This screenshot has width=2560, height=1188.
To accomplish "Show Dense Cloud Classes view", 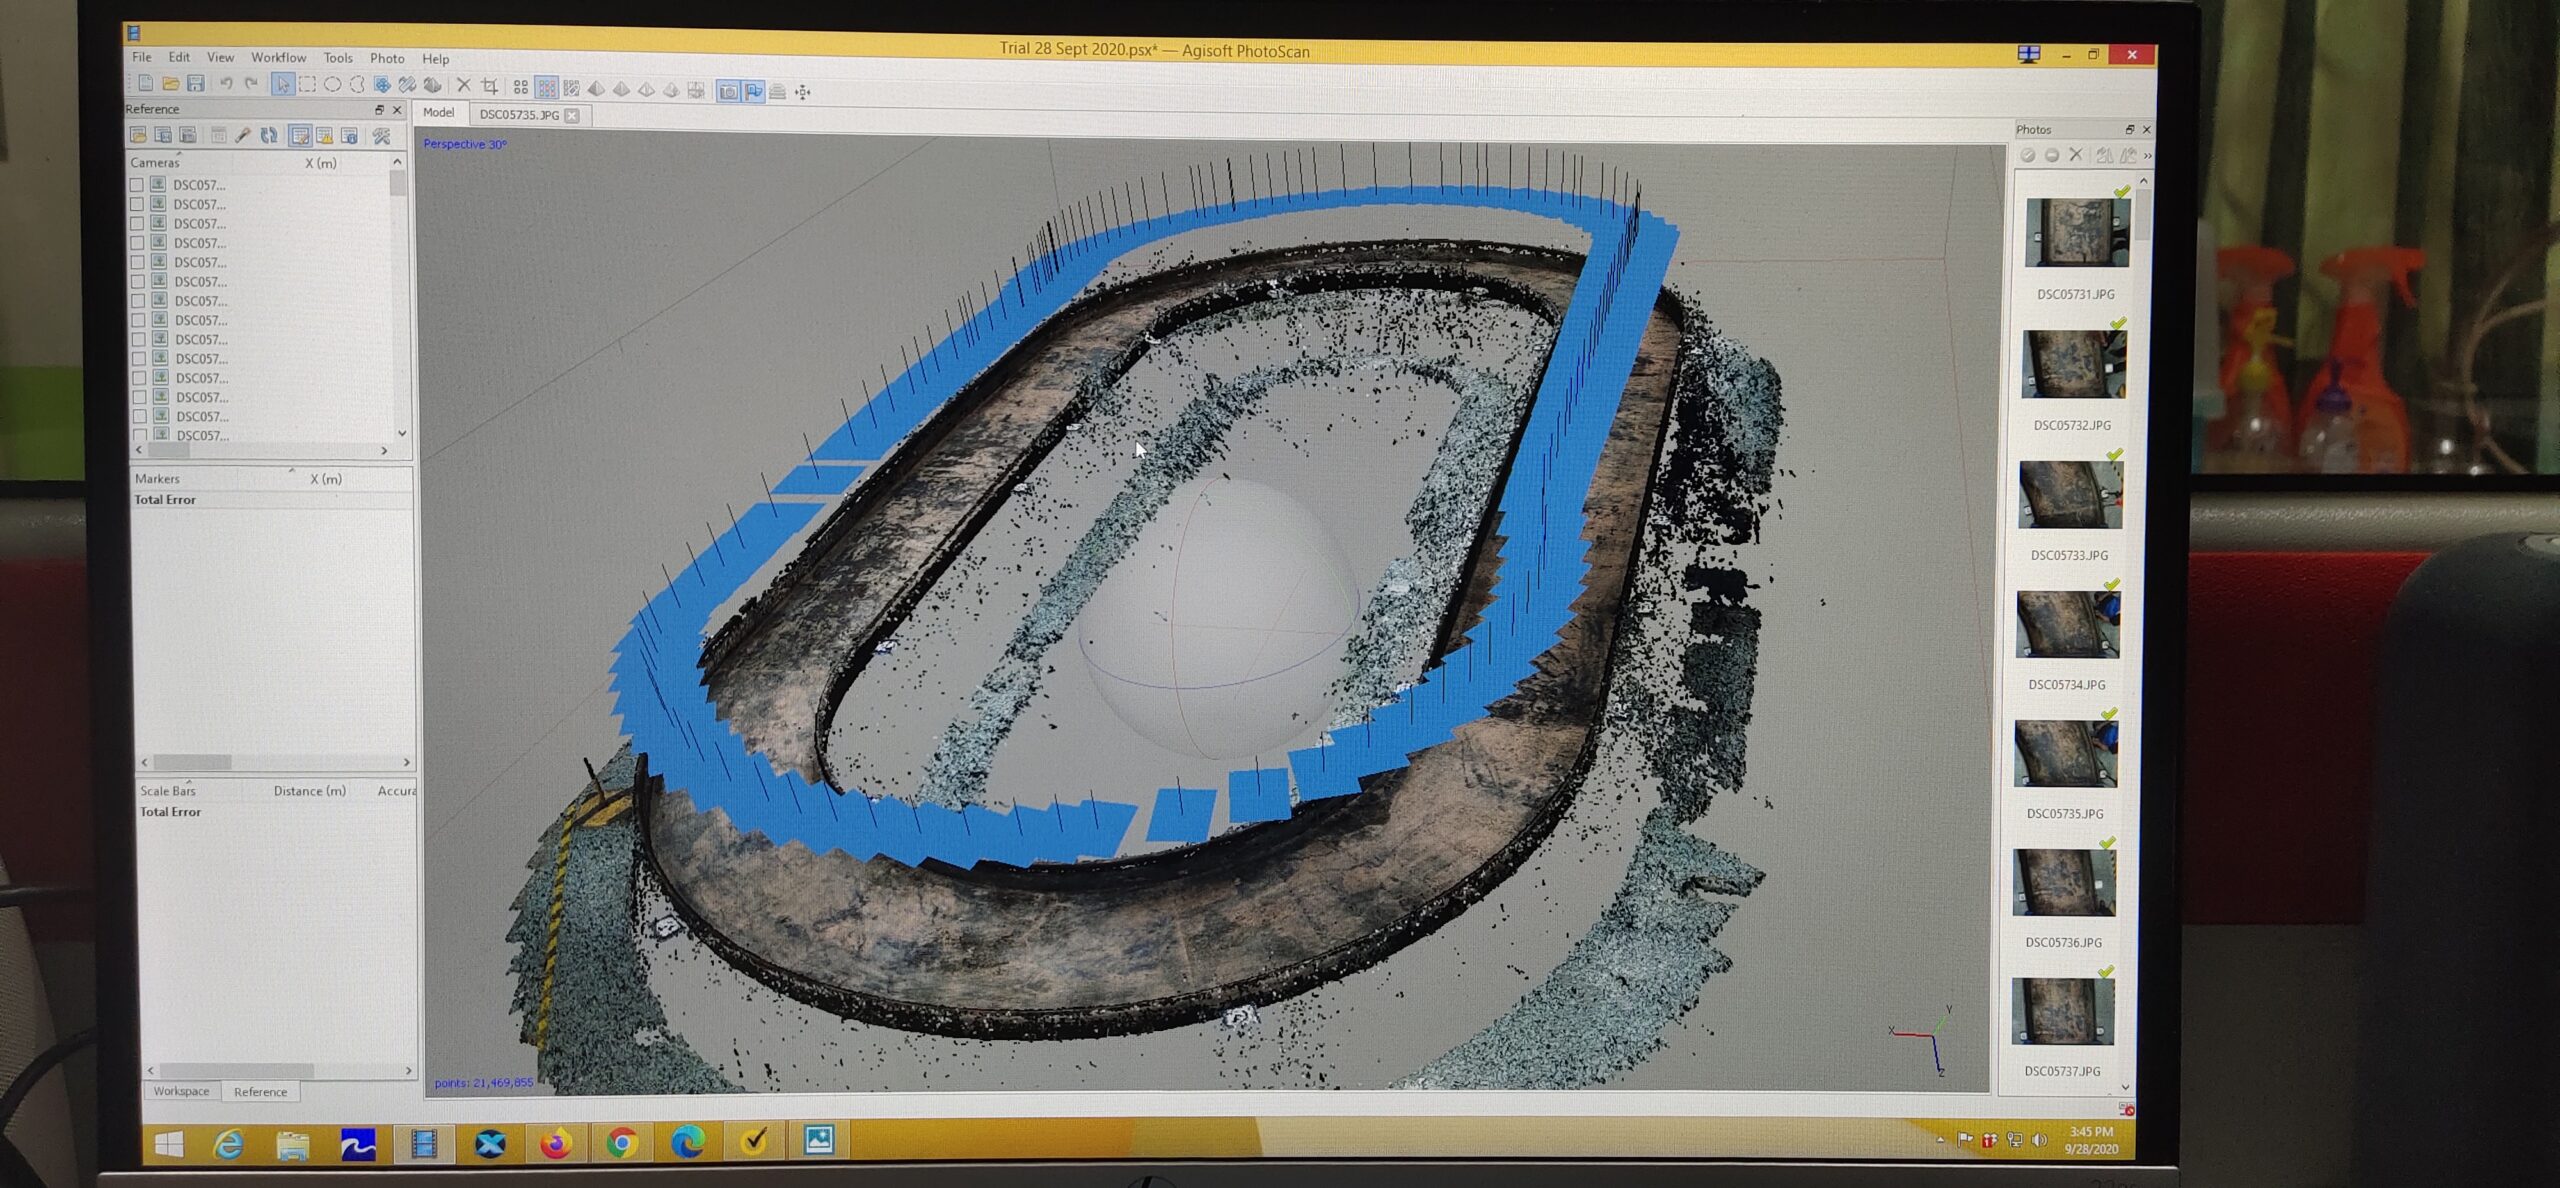I will pos(571,89).
